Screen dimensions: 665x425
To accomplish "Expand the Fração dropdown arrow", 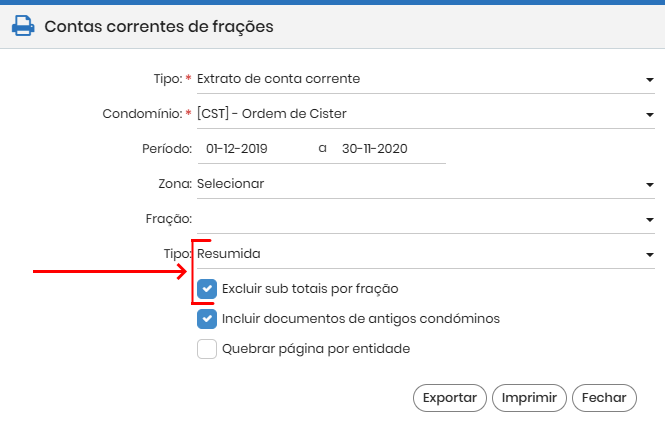I will tap(649, 220).
